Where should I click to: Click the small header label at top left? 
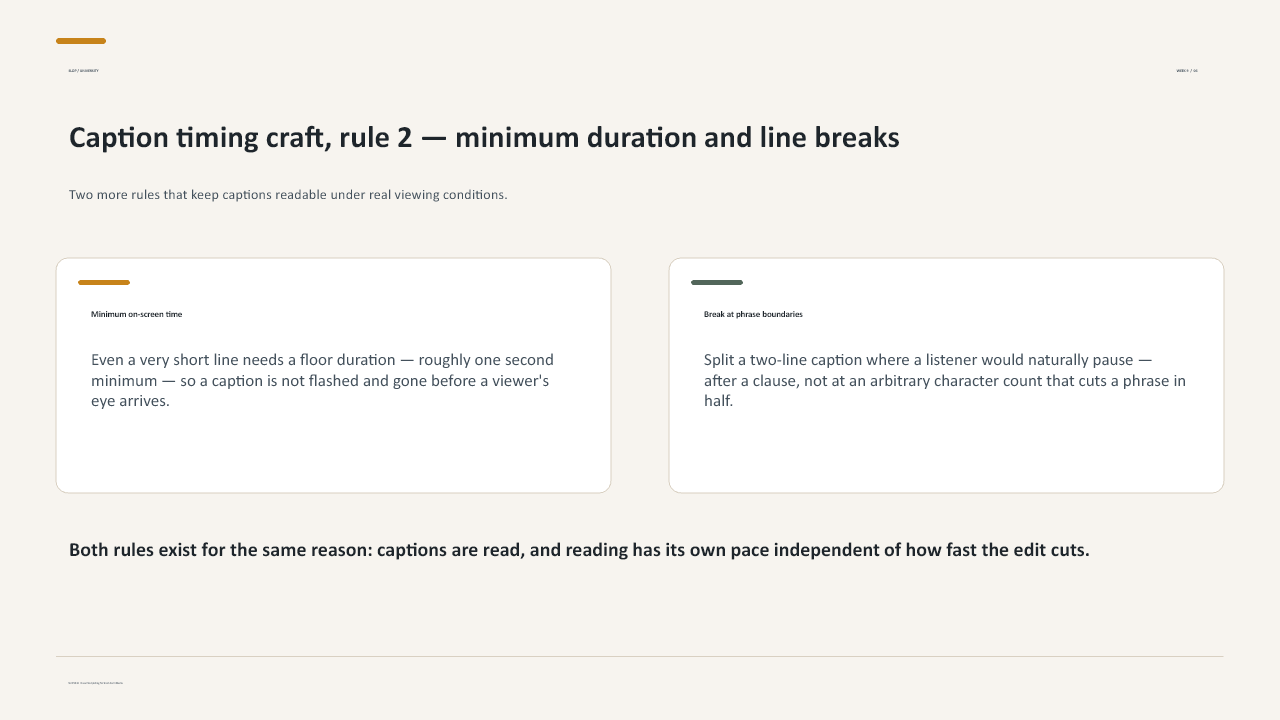tap(83, 71)
